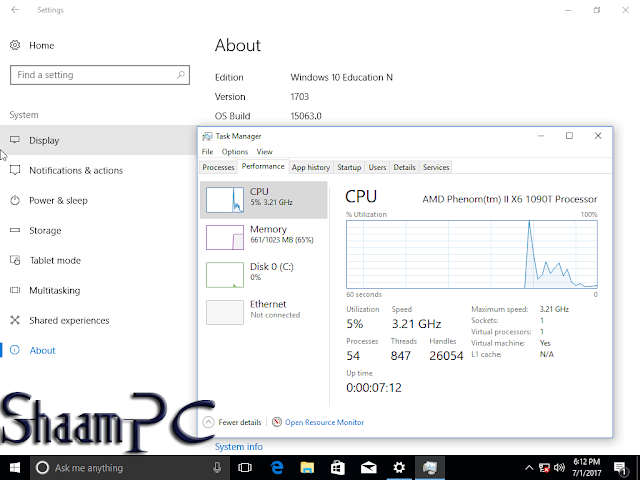Click the Shared experiences icon
Screen dimensions: 640x480
15,320
